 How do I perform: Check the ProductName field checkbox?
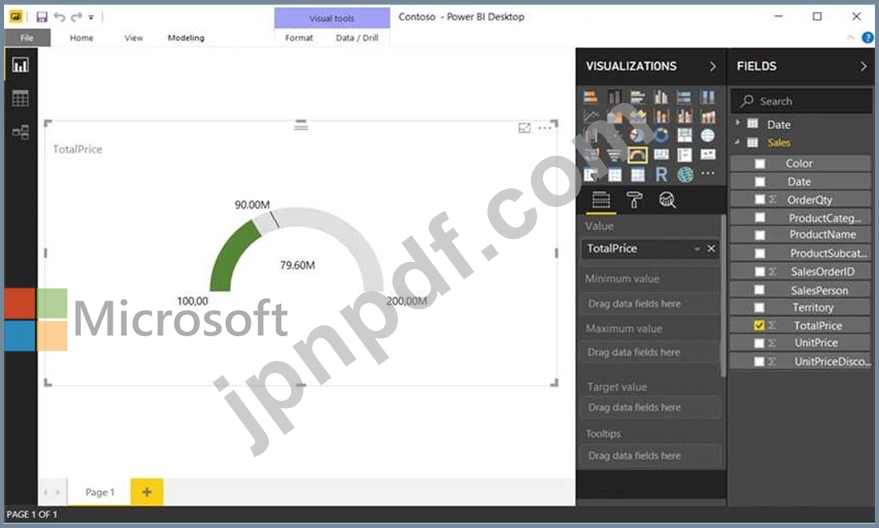(760, 235)
